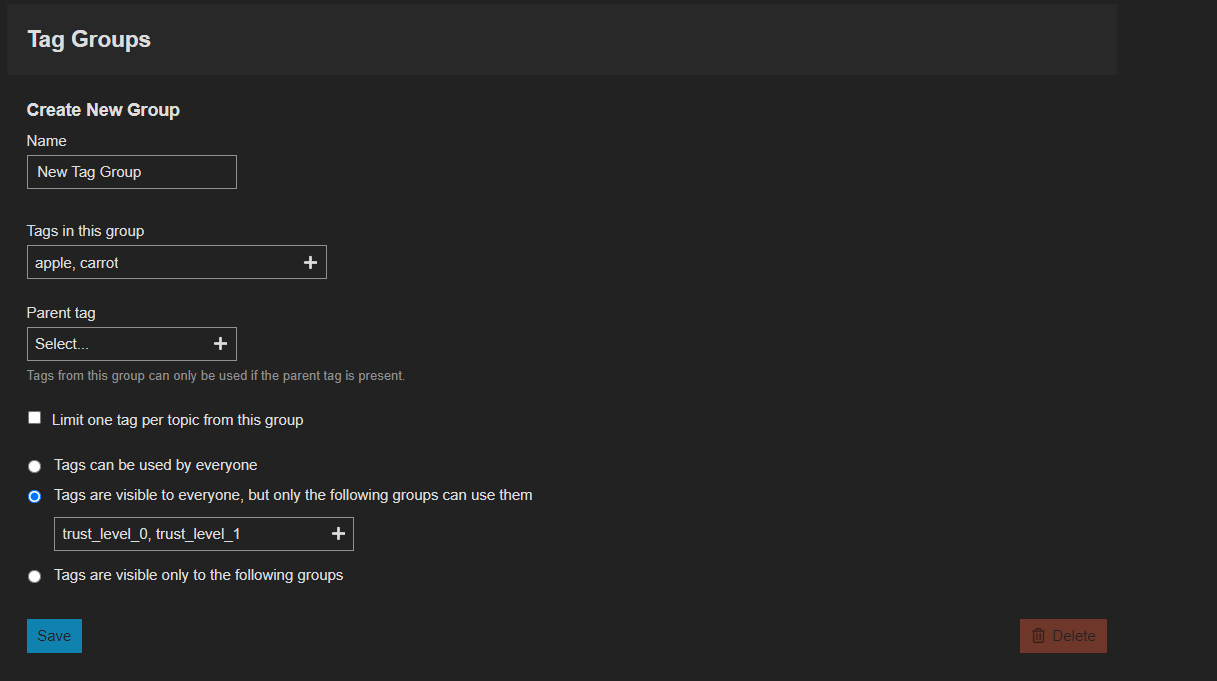Click the plus icon in Tags in this group
This screenshot has width=1217, height=681.
[310, 262]
